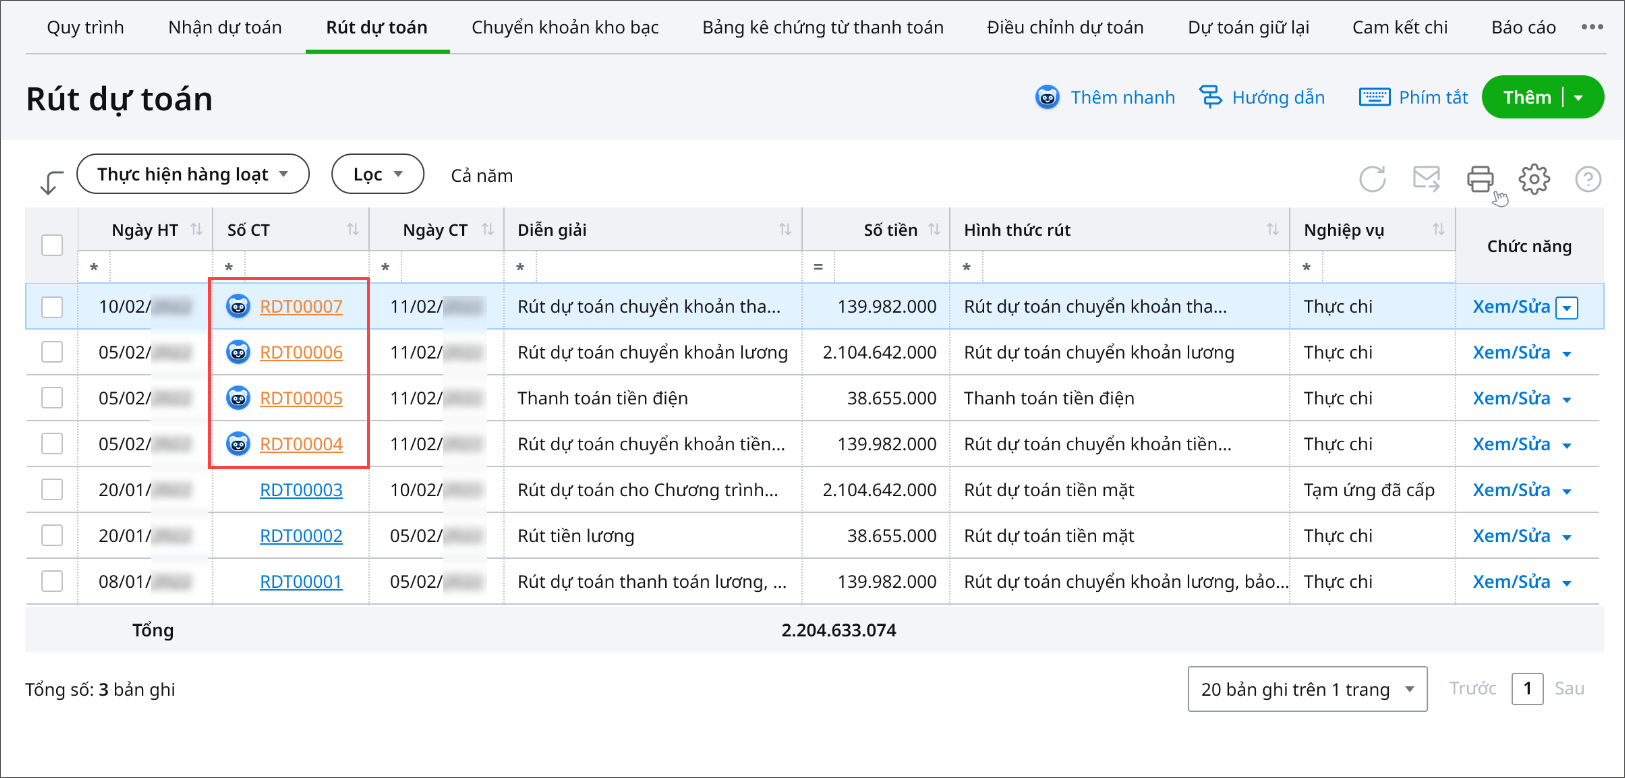Image resolution: width=1625 pixels, height=778 pixels.
Task: Open voucher link RDT00001
Action: [301, 582]
